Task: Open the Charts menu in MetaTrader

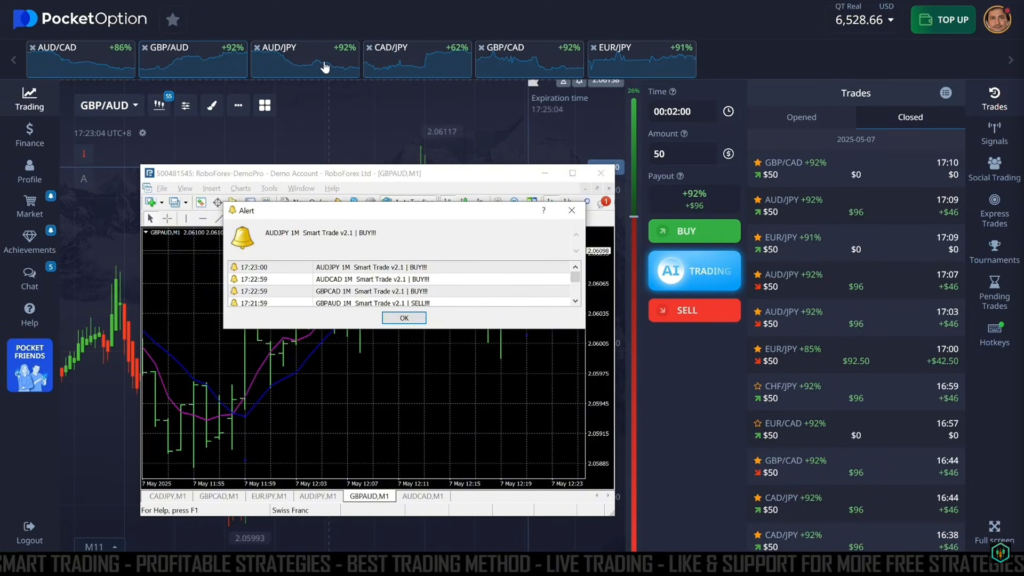Action: pyautogui.click(x=240, y=187)
